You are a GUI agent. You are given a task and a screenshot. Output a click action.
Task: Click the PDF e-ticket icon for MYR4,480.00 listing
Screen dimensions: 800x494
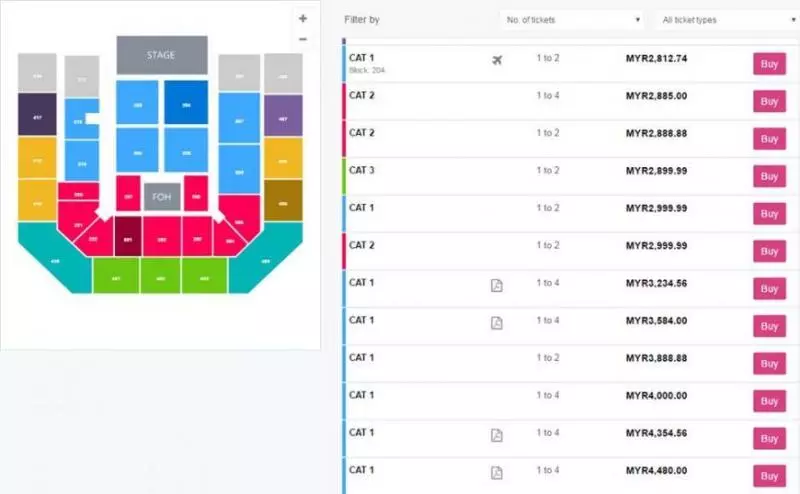pos(496,473)
